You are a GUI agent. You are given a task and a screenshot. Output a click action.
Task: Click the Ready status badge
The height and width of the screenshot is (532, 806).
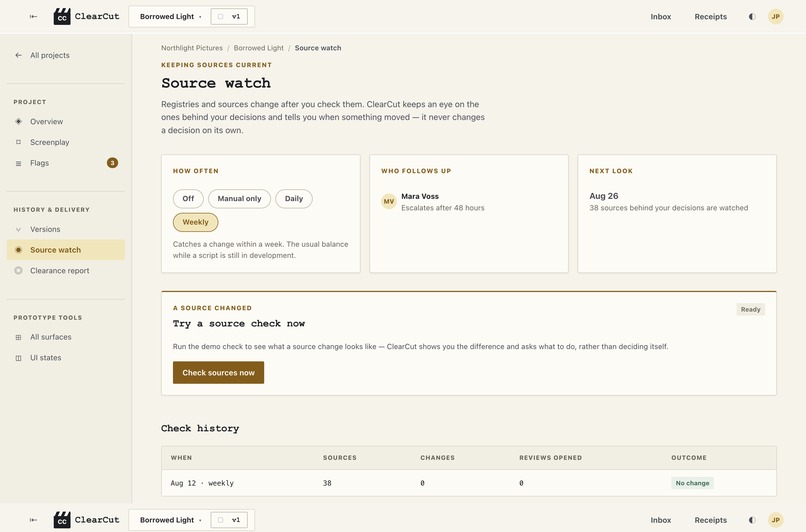pos(750,309)
